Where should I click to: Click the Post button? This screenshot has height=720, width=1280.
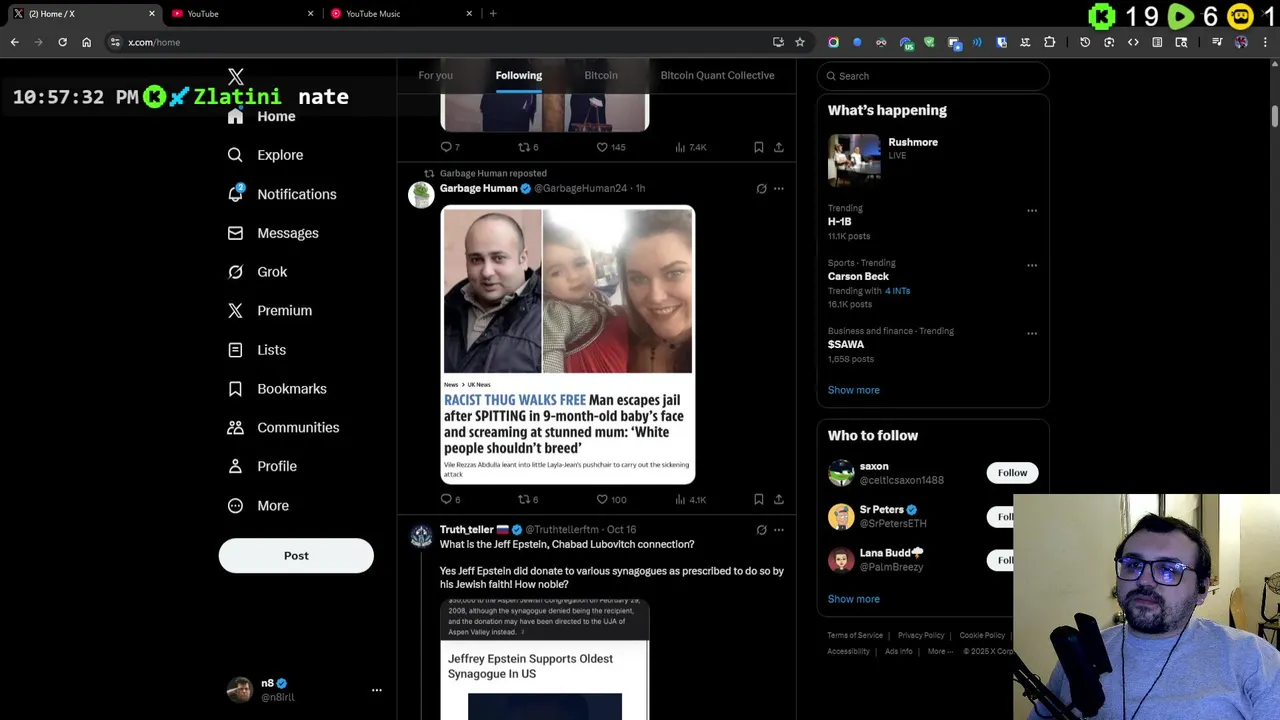click(x=296, y=556)
